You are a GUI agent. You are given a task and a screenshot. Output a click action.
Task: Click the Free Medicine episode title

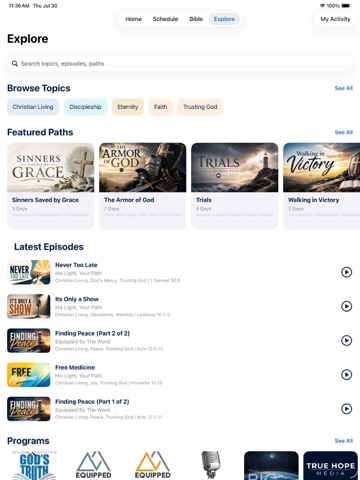(75, 367)
